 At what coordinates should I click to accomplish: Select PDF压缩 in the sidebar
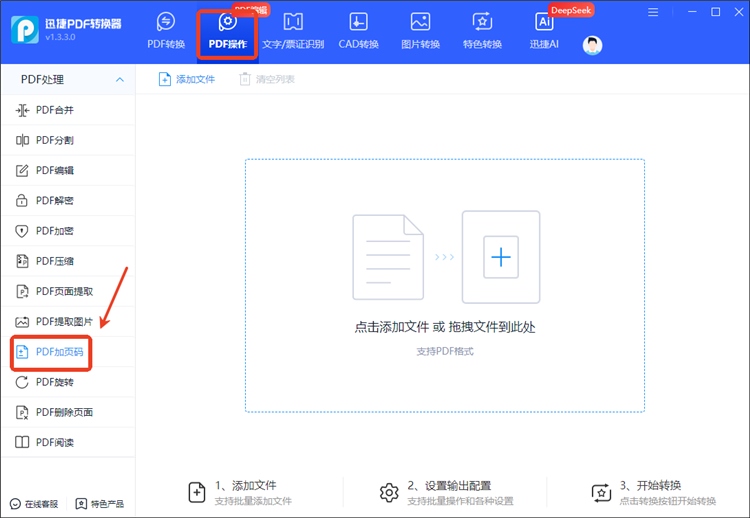tap(68, 261)
